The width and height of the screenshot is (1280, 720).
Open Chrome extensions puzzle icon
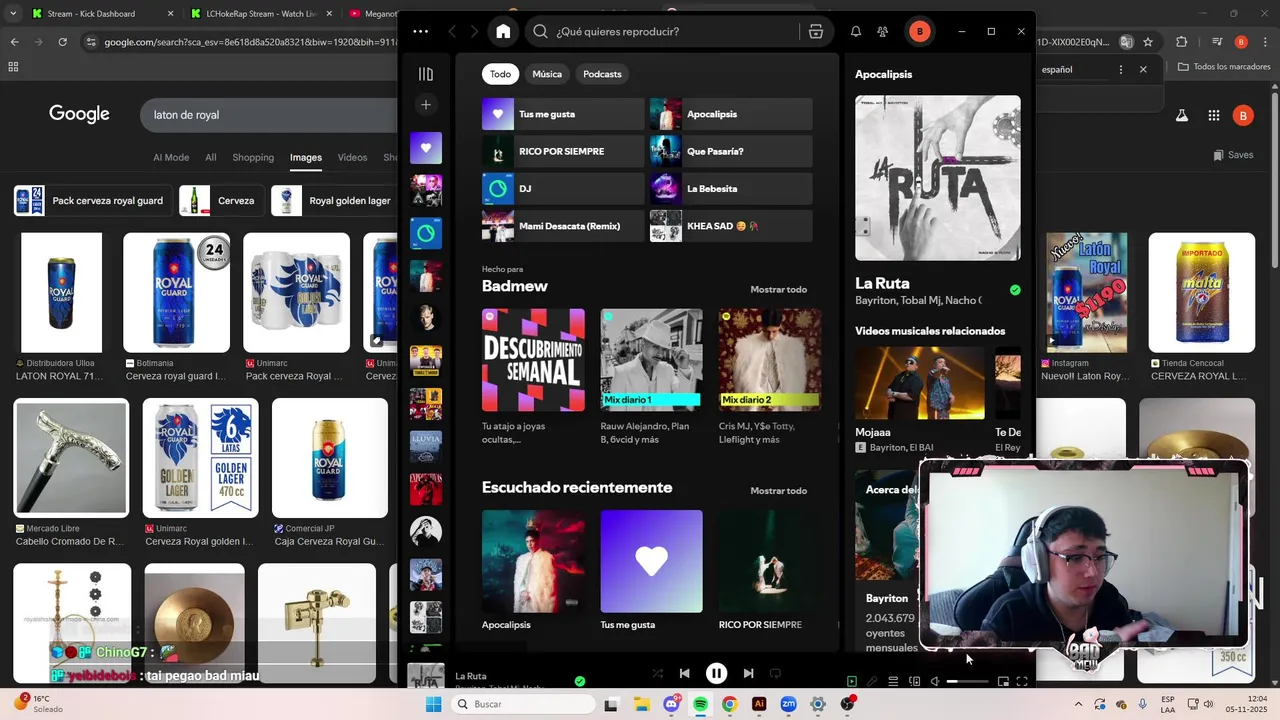1182,42
